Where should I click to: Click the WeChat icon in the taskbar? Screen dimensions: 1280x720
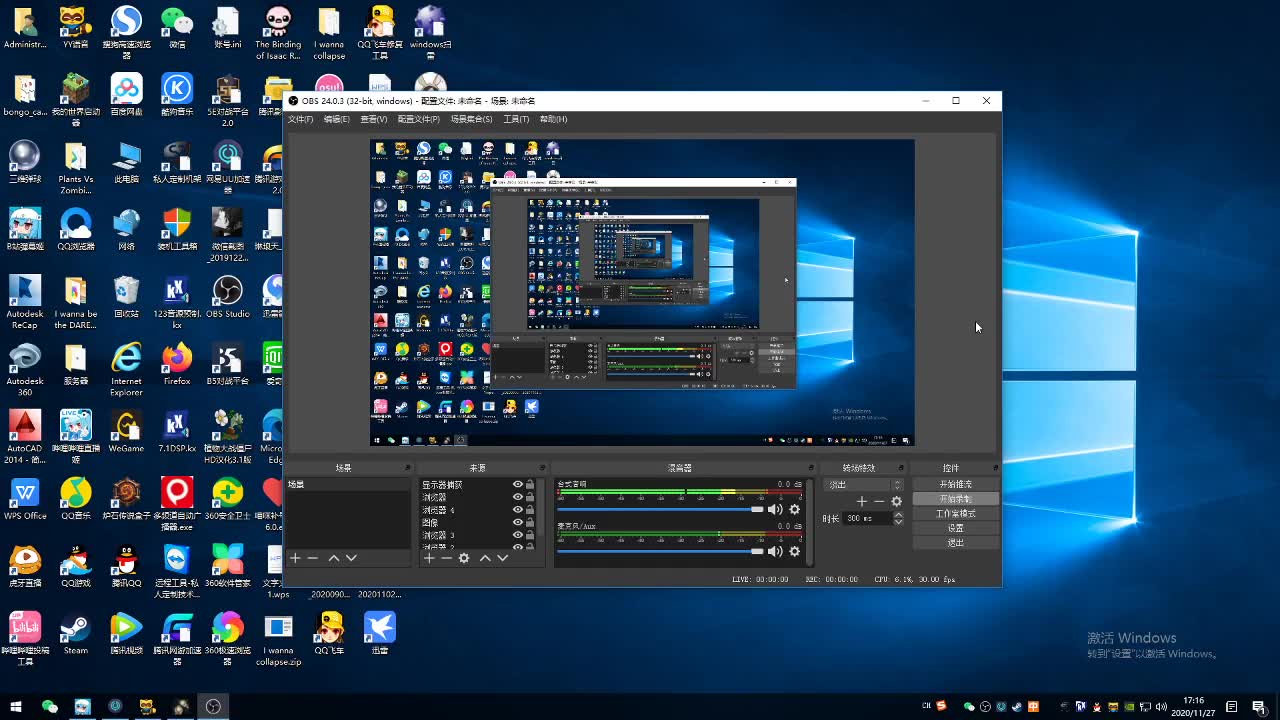click(49, 706)
